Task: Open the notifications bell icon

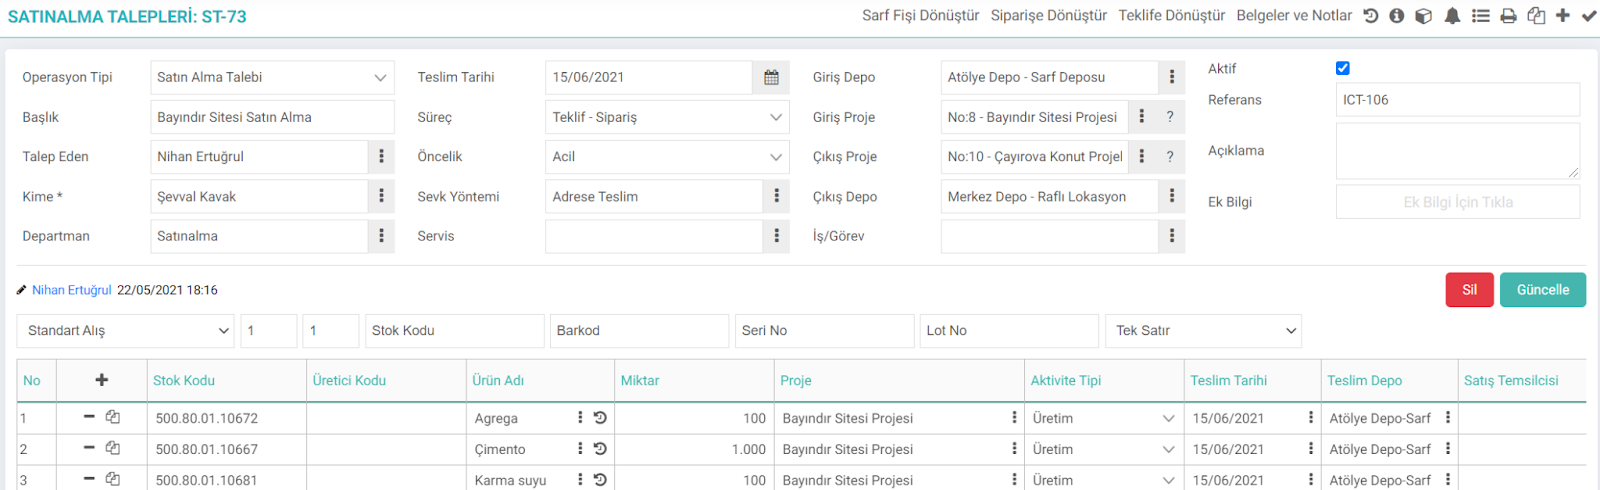Action: (x=1452, y=16)
